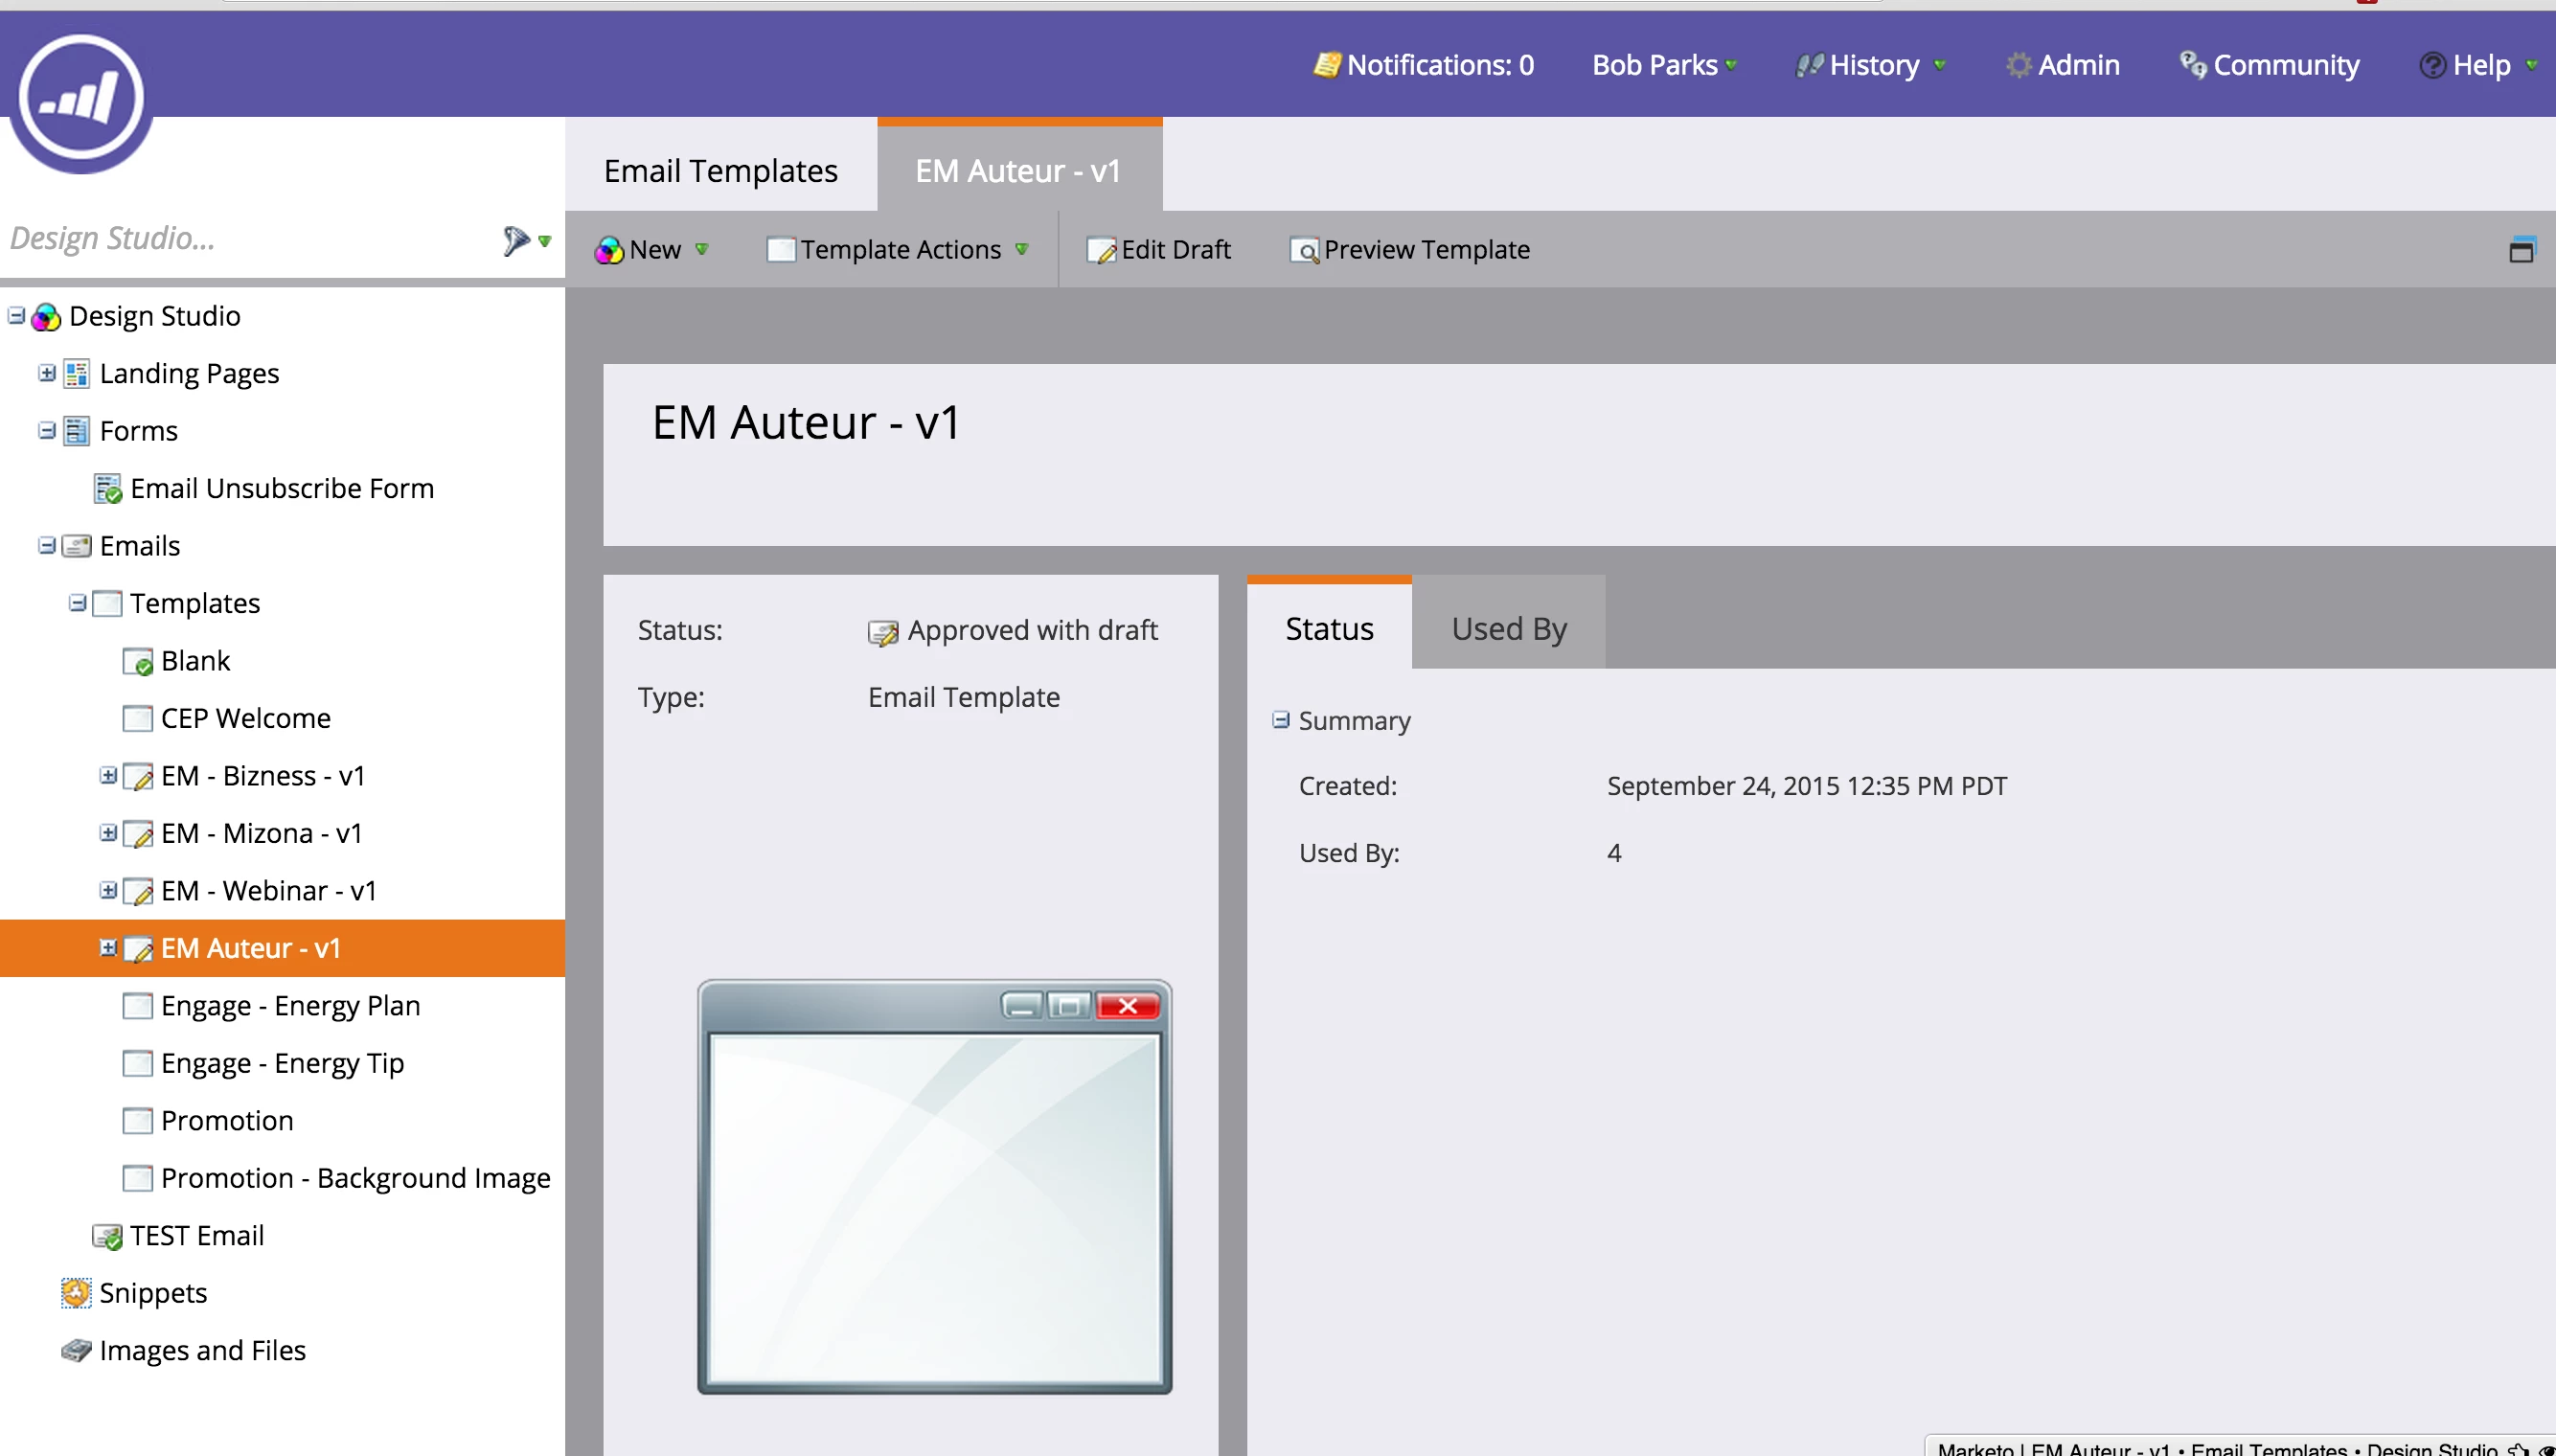Click the Preview Template magnifier icon
The width and height of the screenshot is (2556, 1456).
click(x=1304, y=251)
